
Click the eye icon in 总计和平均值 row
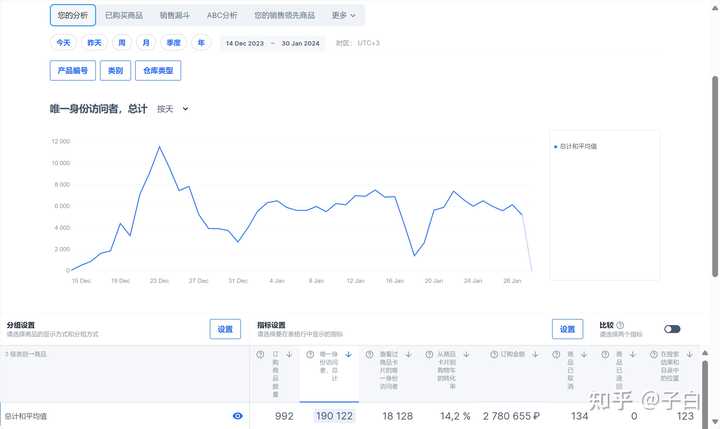click(238, 415)
